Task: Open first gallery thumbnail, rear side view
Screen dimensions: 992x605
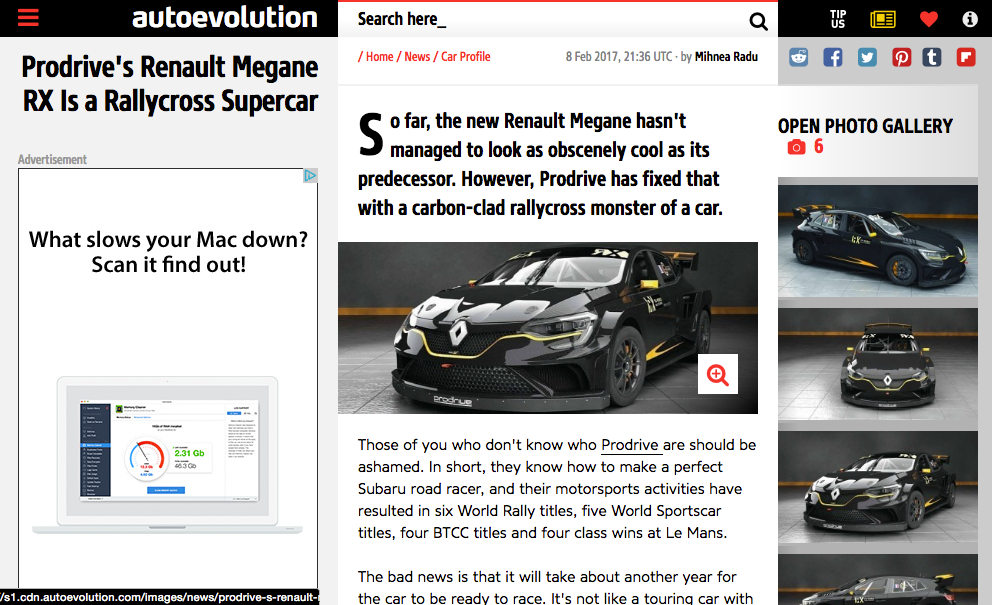Action: (877, 241)
